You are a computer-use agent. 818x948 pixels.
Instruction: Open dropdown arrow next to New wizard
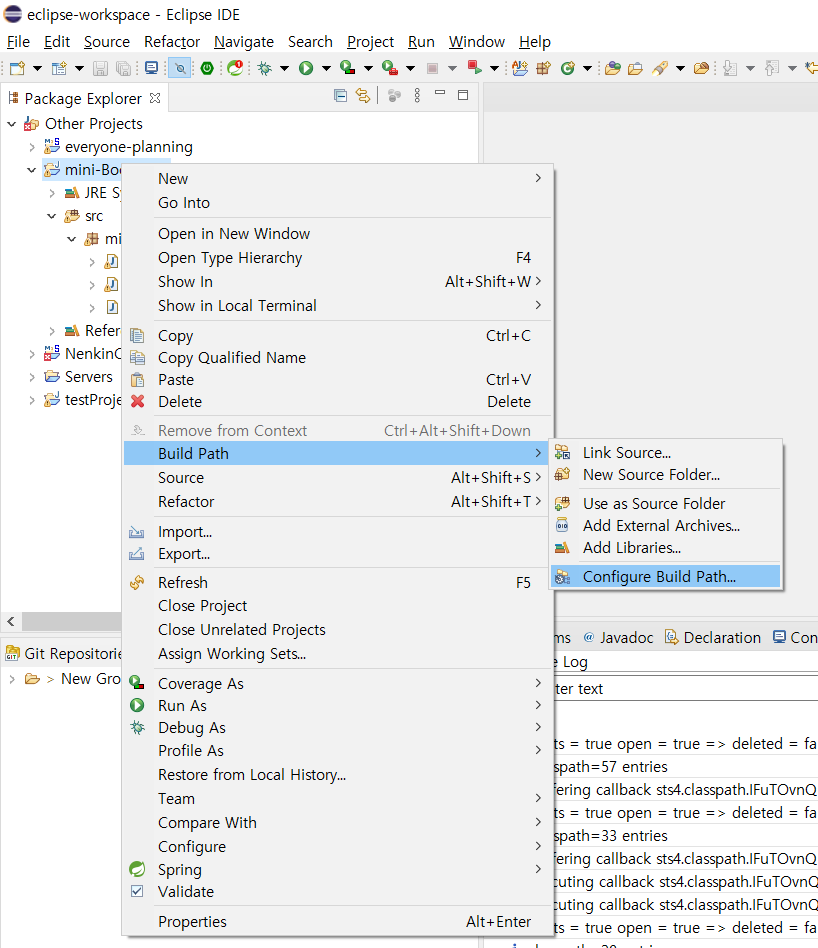37,68
